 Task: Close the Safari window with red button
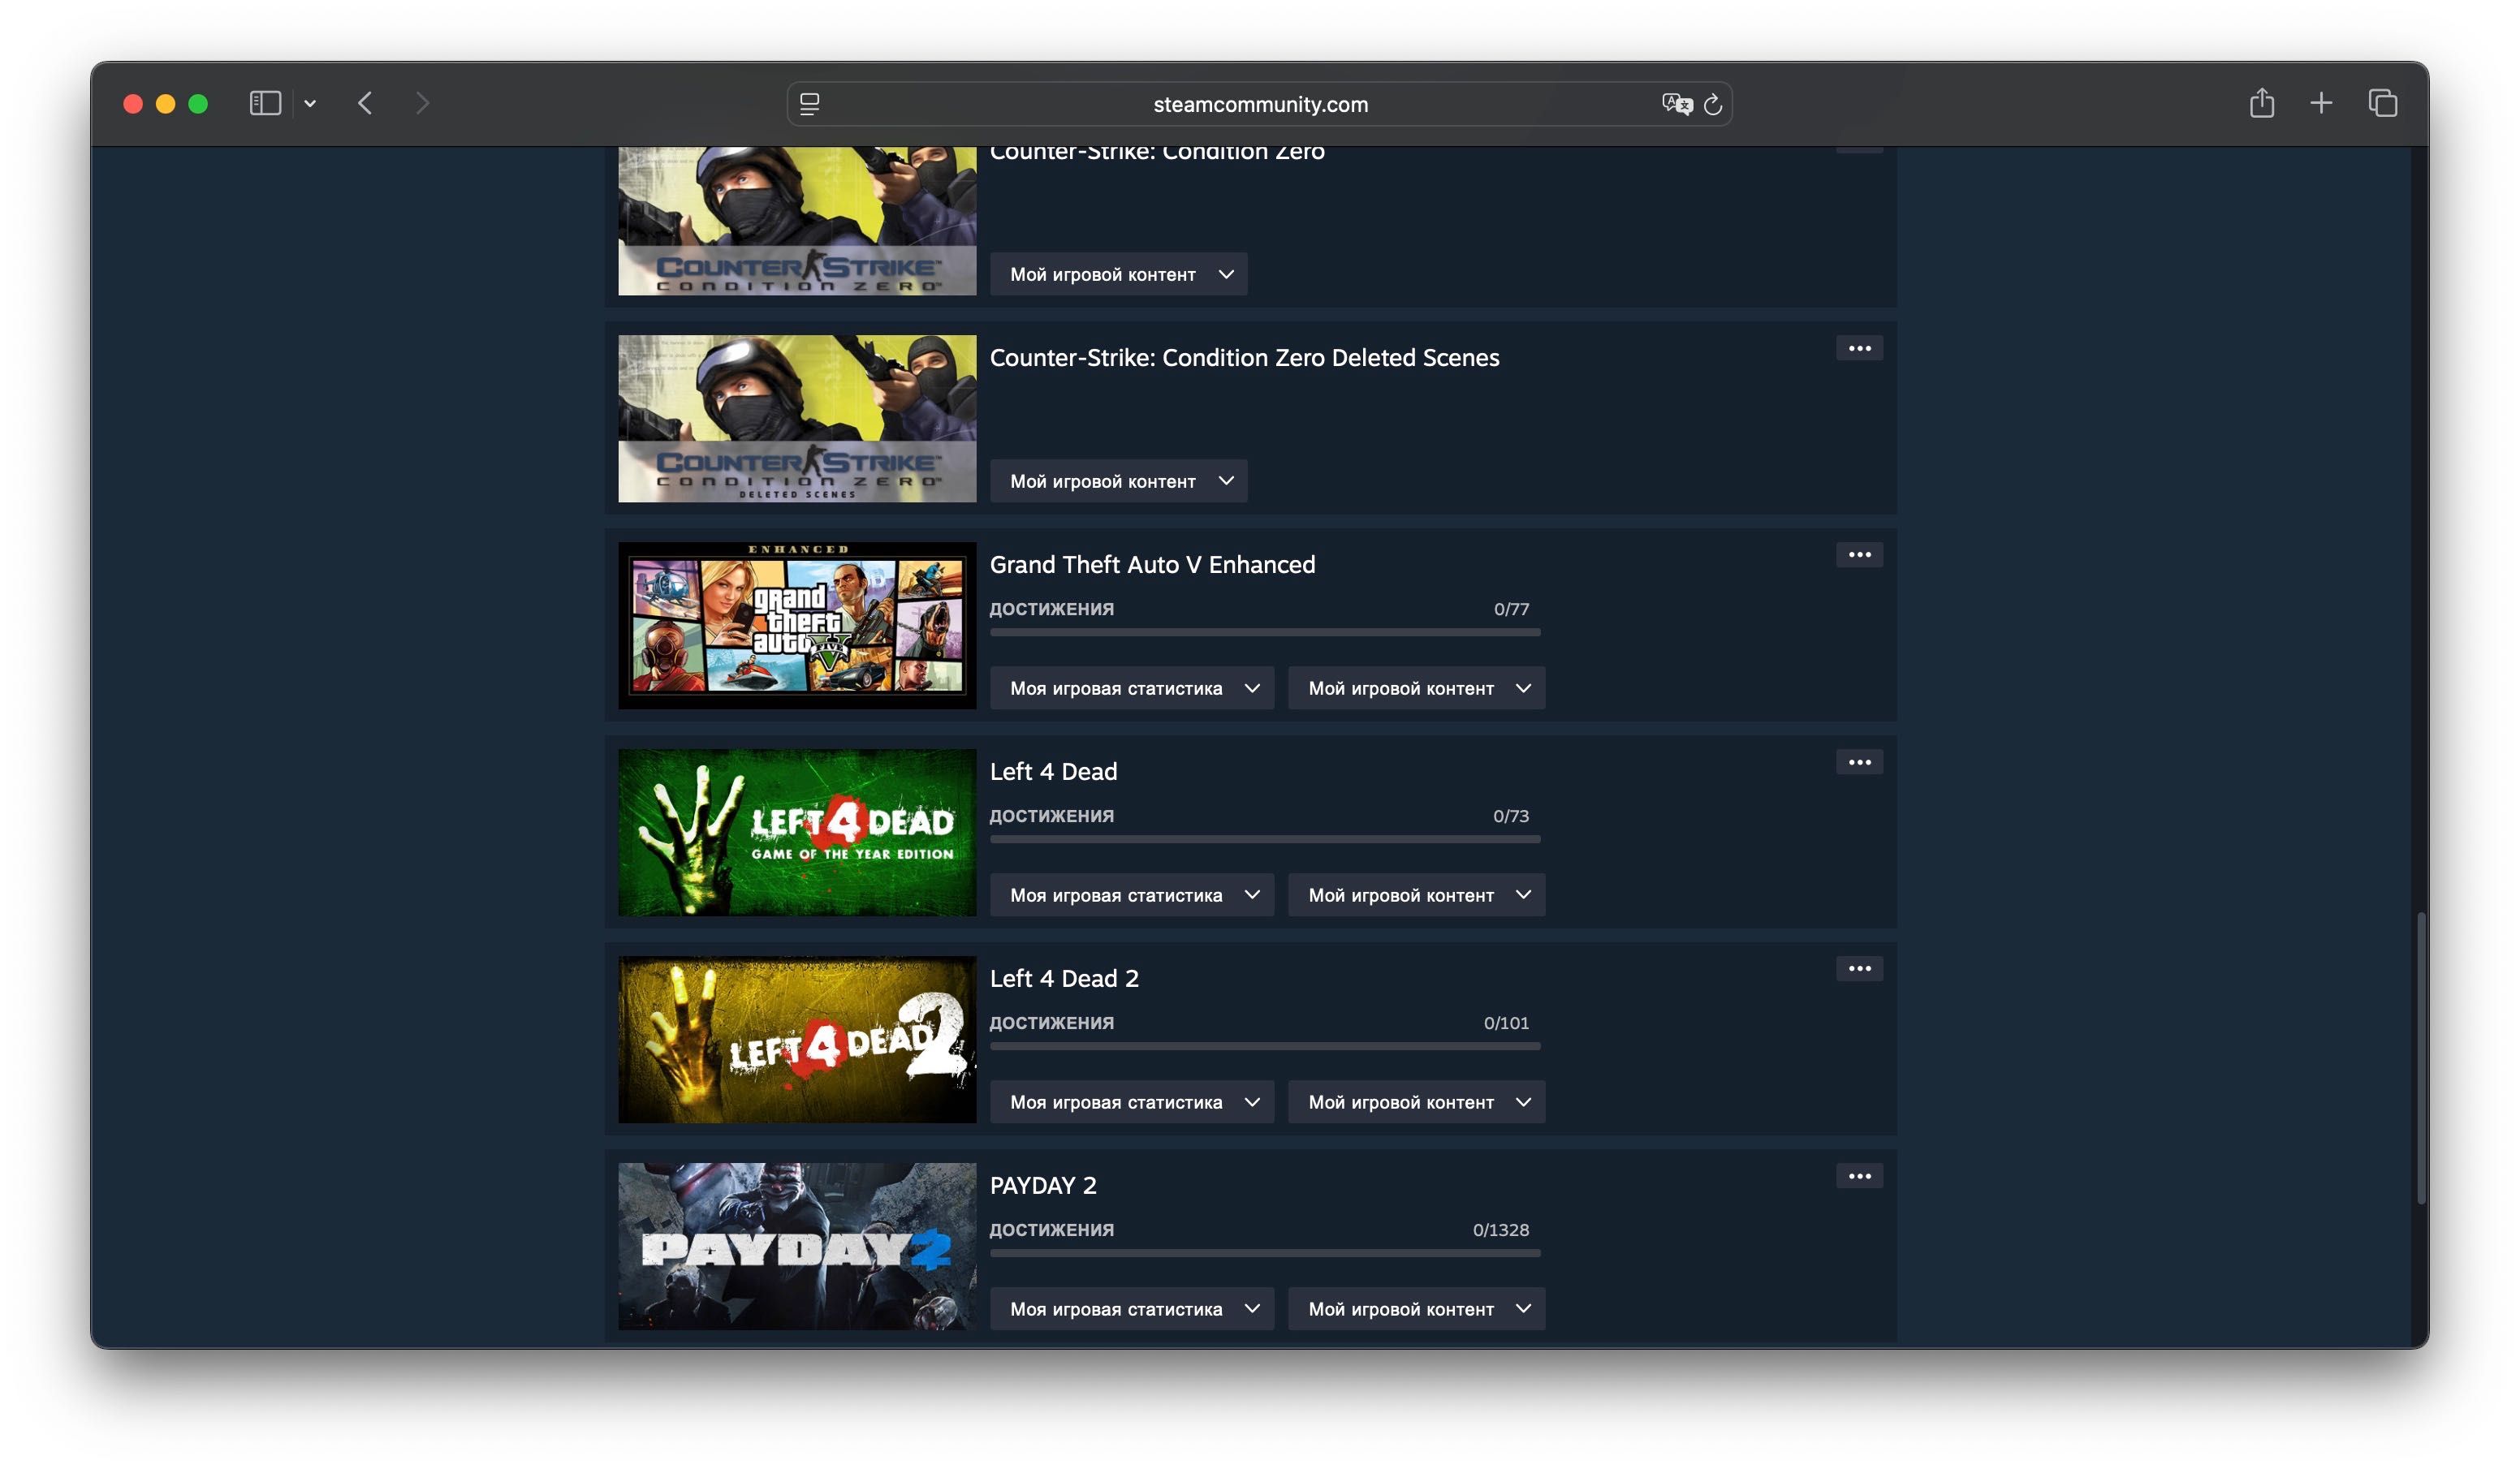tap(132, 104)
